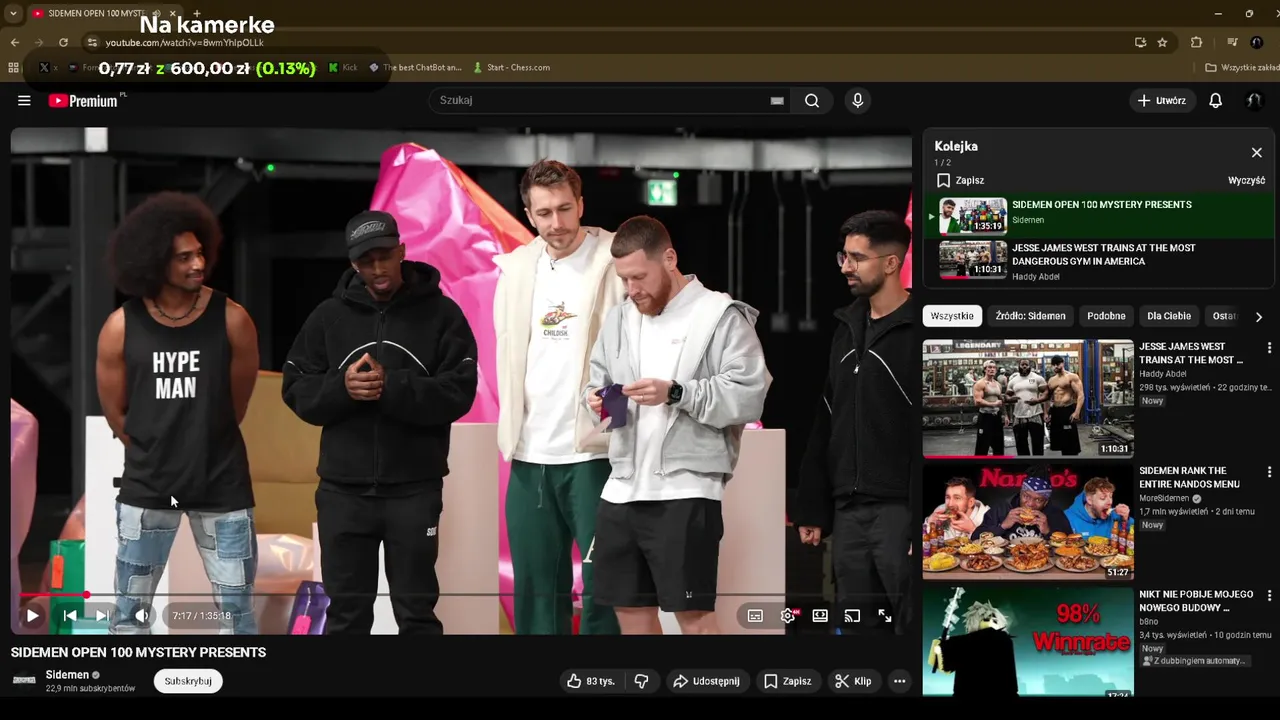Select the Wszystkie filter chip
This screenshot has height=720, width=1280.
(x=952, y=316)
